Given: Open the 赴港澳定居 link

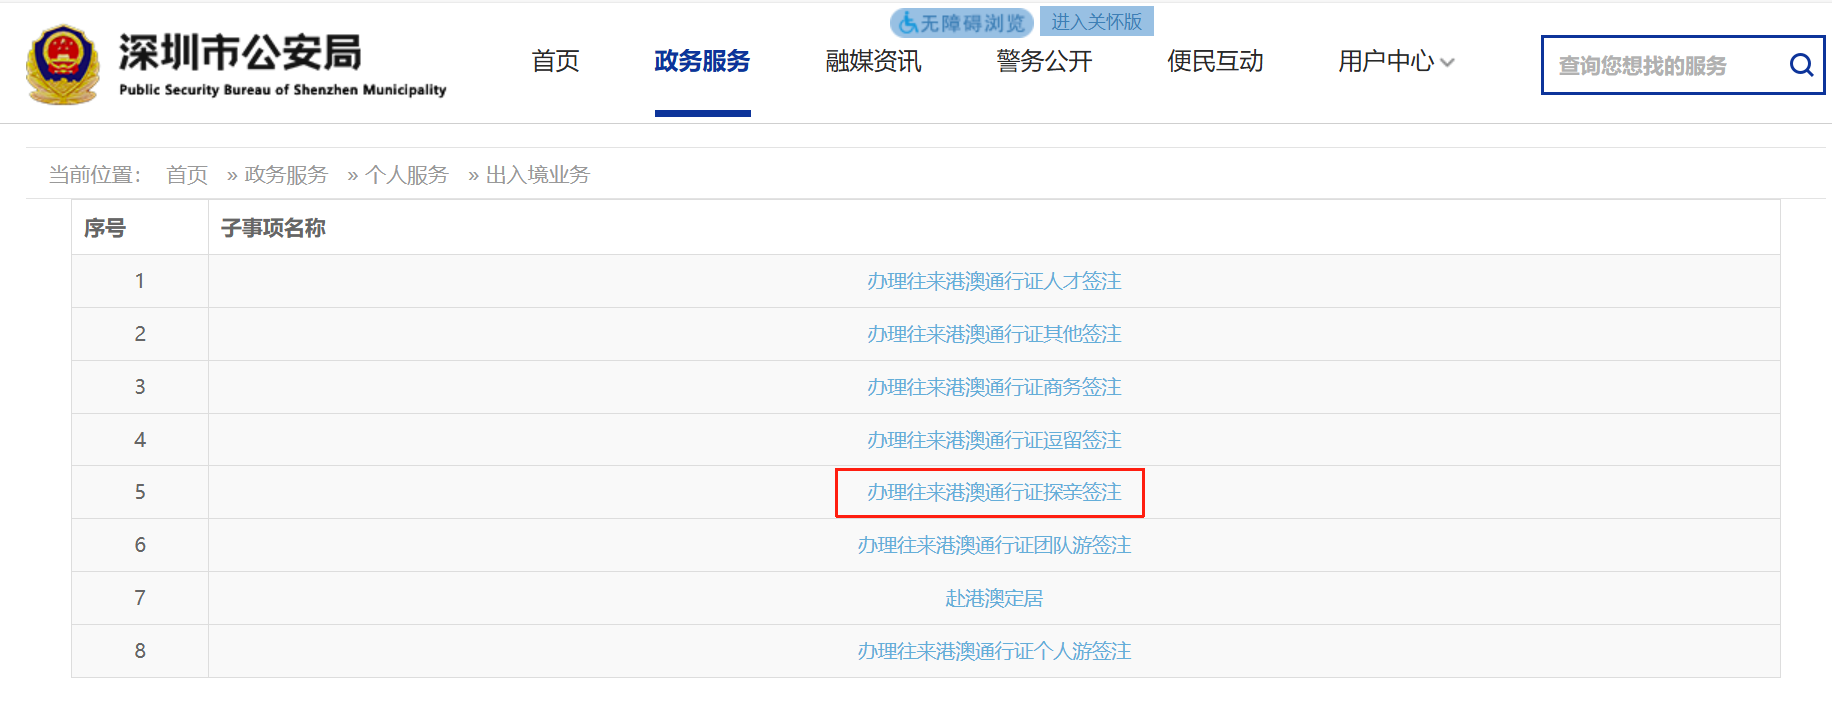Looking at the screenshot, I should point(994,598).
